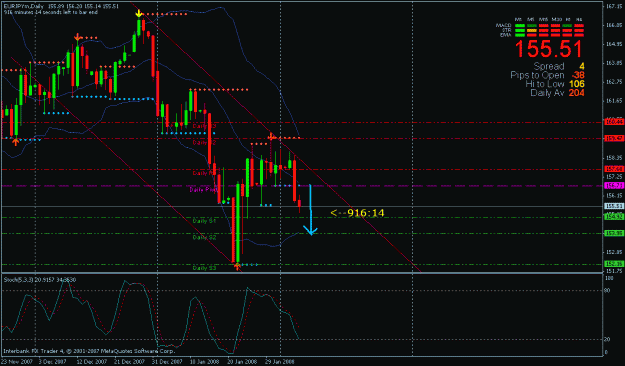This screenshot has width=625, height=366.
Task: Click the green 154.92 price tag
Action: pos(614,217)
